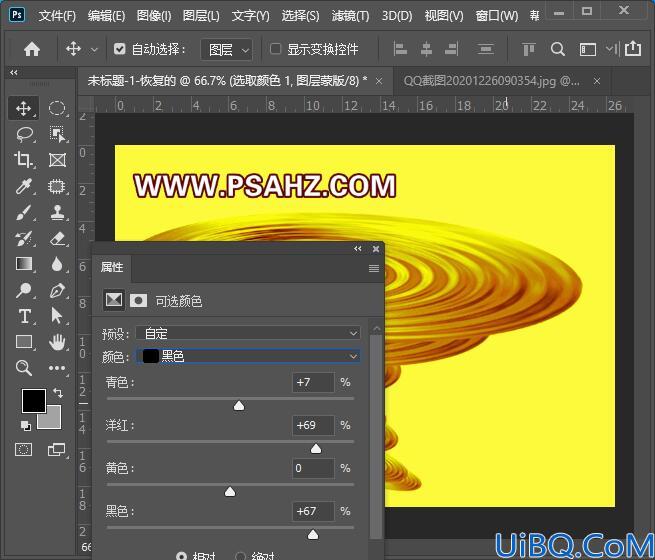Select the Brush tool
The image size is (655, 560).
(x=24, y=213)
